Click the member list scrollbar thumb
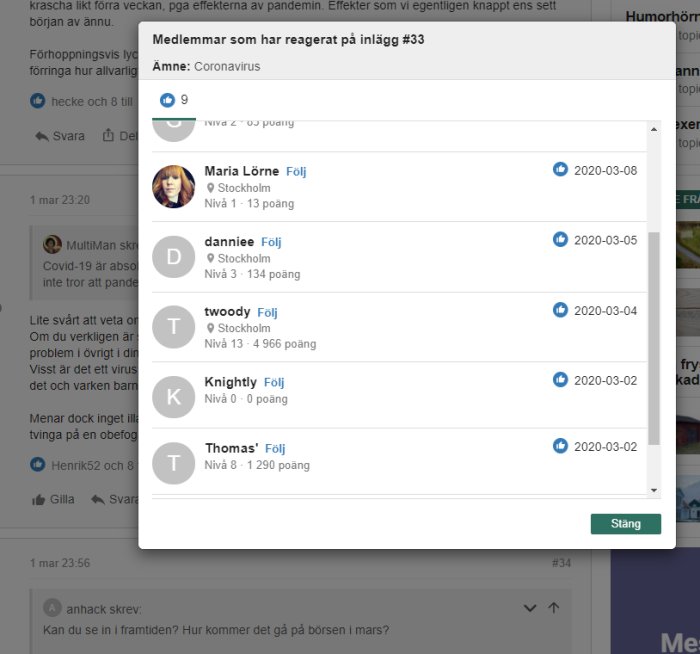Image resolution: width=700 pixels, height=654 pixels. pos(654,338)
